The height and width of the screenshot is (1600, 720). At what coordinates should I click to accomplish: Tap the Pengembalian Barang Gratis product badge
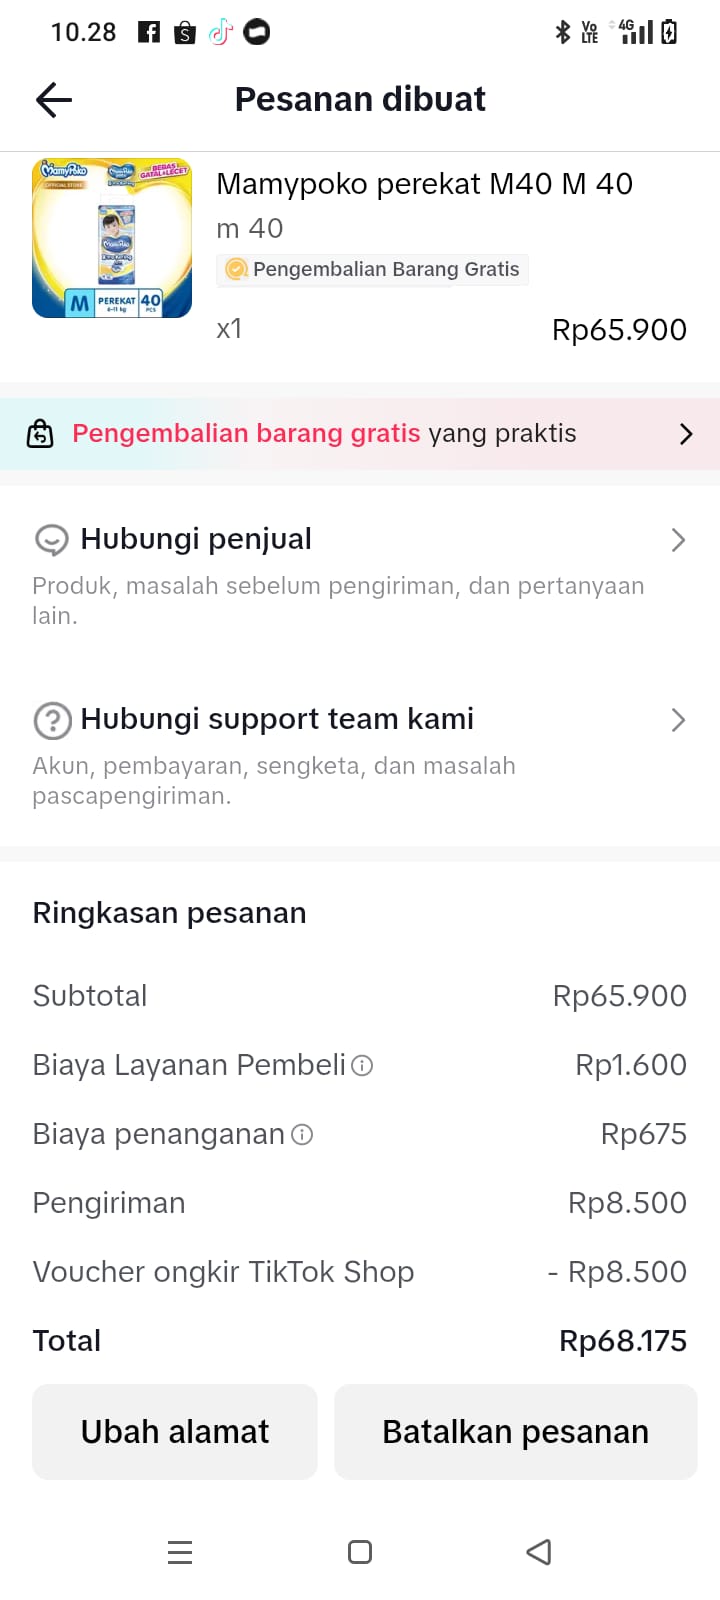coord(373,270)
